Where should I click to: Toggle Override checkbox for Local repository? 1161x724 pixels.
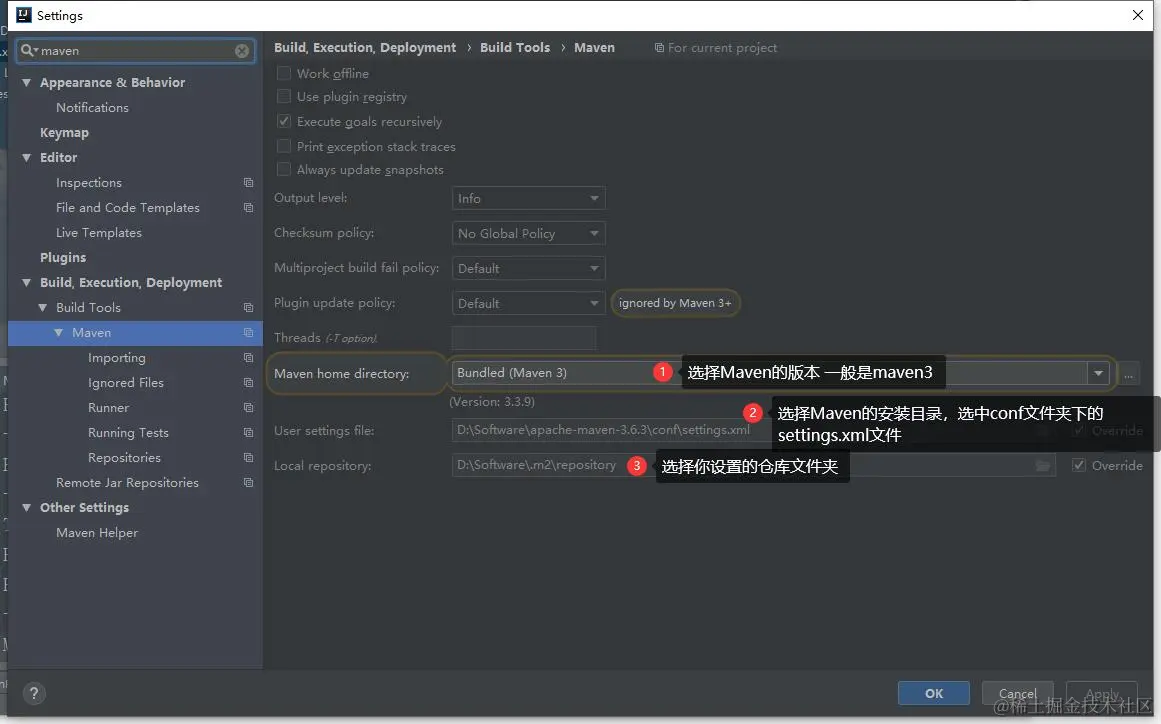pyautogui.click(x=1079, y=465)
